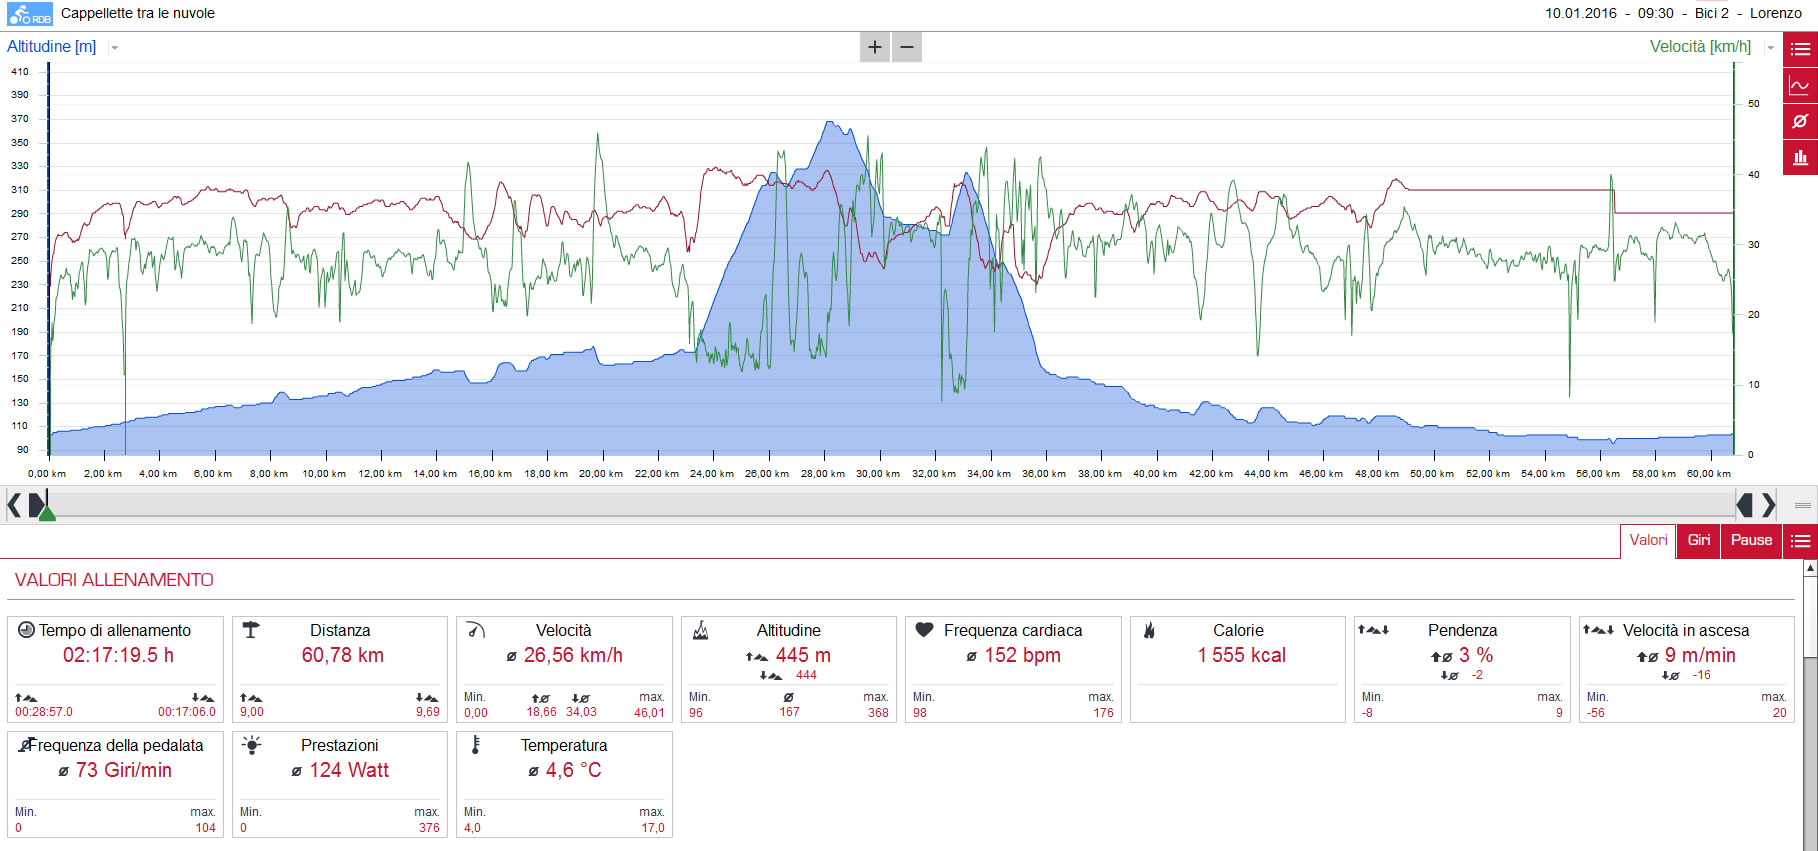
Task: Click average slope value 3 %
Action: click(1476, 655)
